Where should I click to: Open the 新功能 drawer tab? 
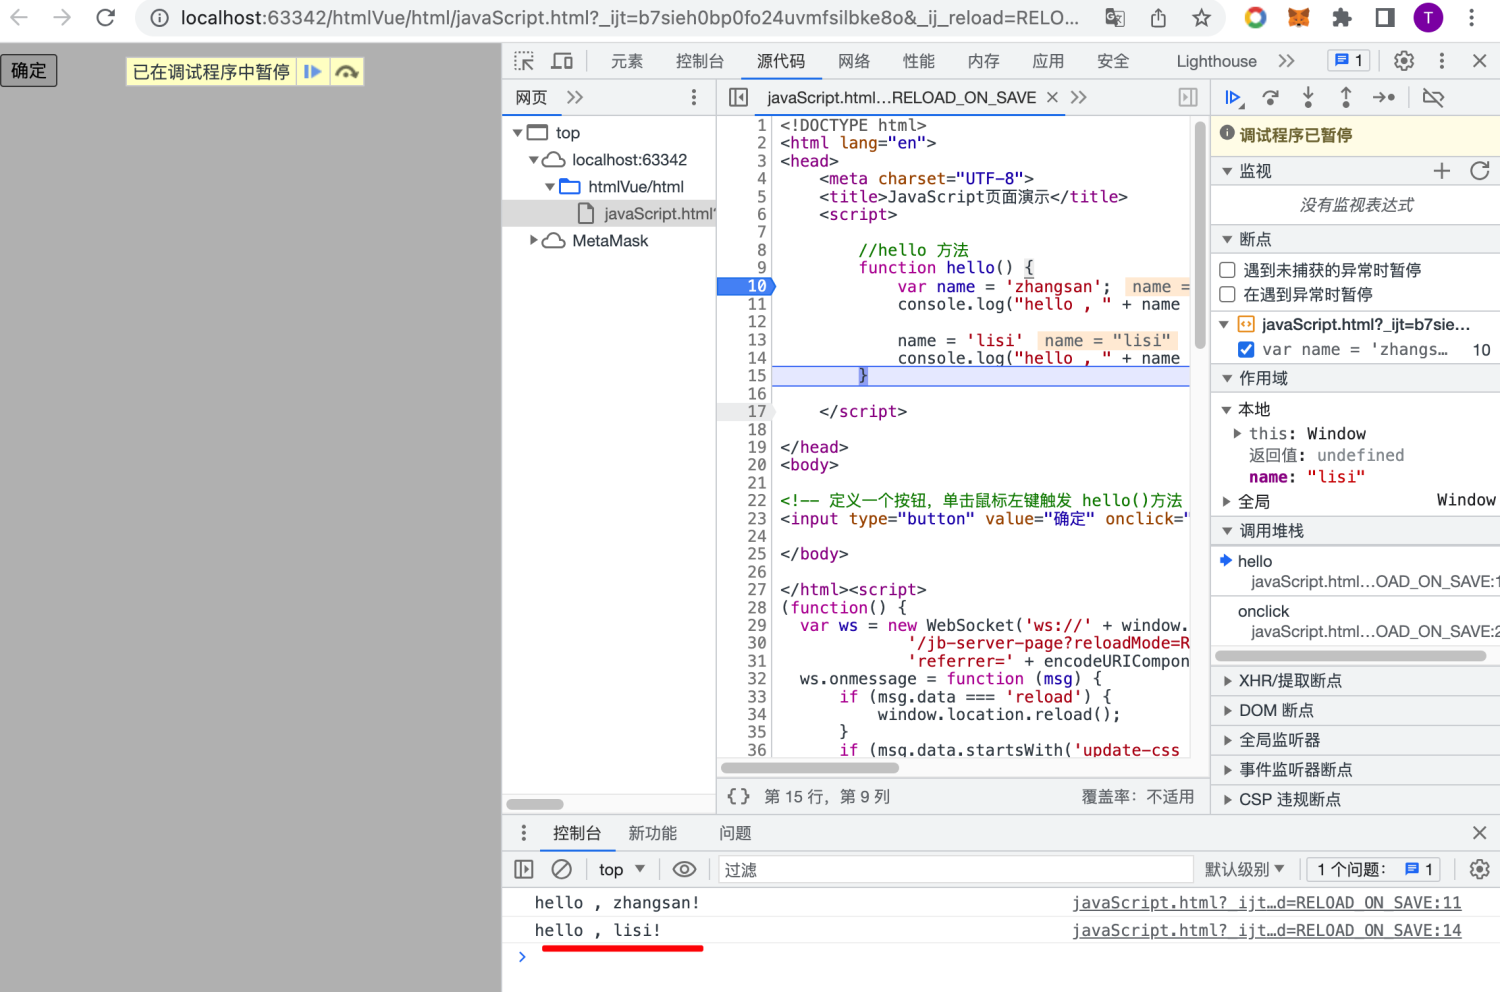click(652, 833)
